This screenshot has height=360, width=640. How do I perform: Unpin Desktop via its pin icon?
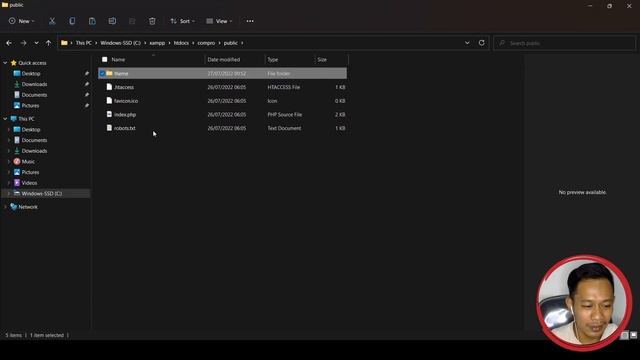click(87, 73)
